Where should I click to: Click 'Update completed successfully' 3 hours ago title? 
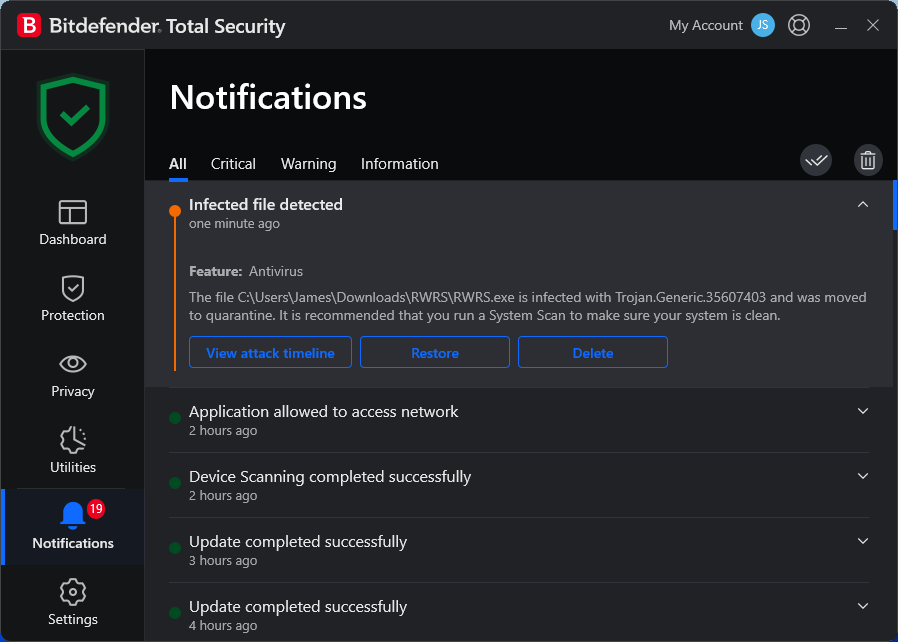[298, 541]
